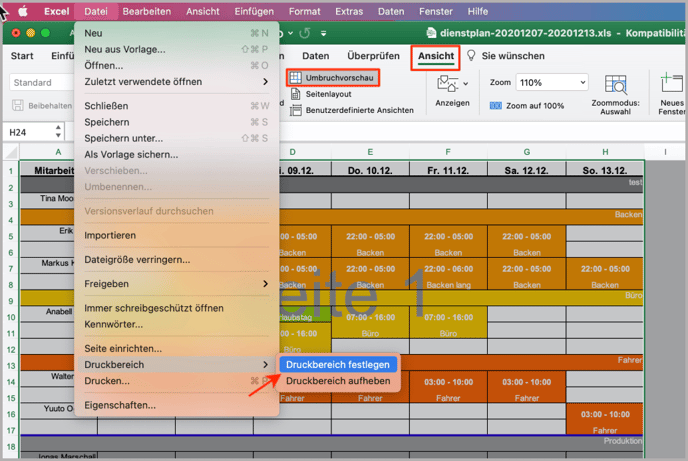Choose Dateigröße verringern...

[176, 260]
